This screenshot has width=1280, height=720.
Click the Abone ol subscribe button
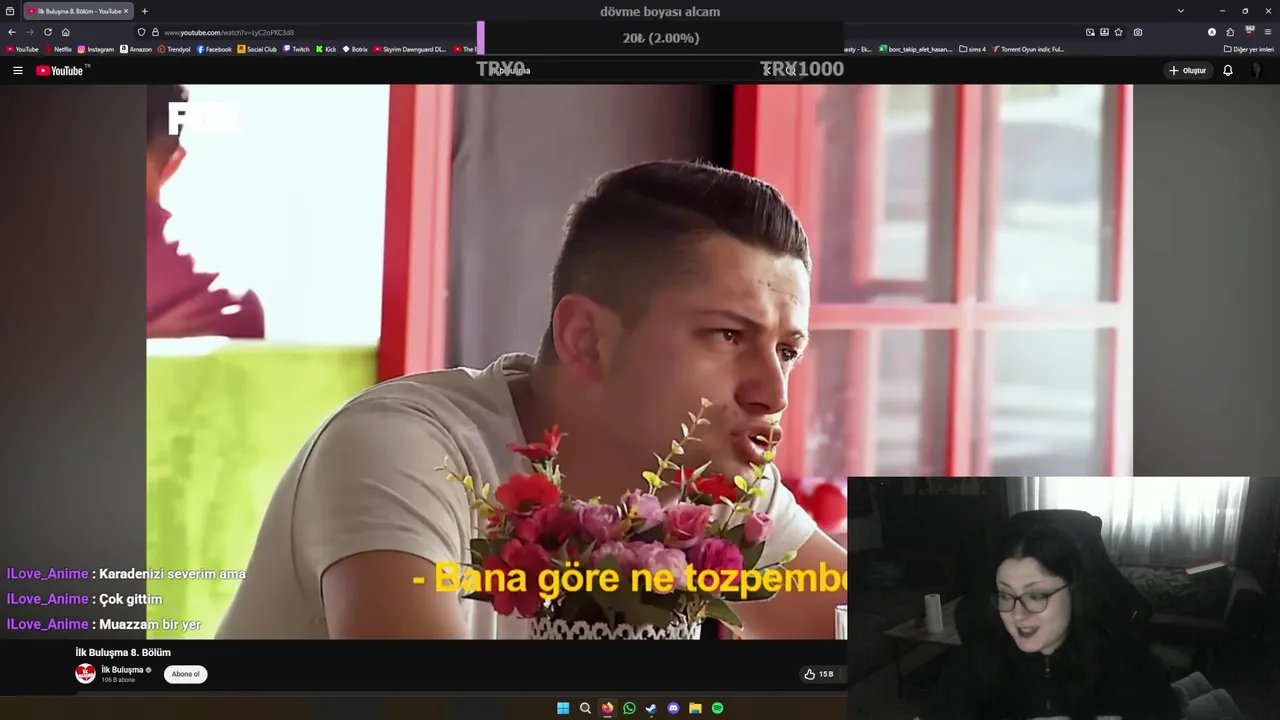tap(185, 674)
